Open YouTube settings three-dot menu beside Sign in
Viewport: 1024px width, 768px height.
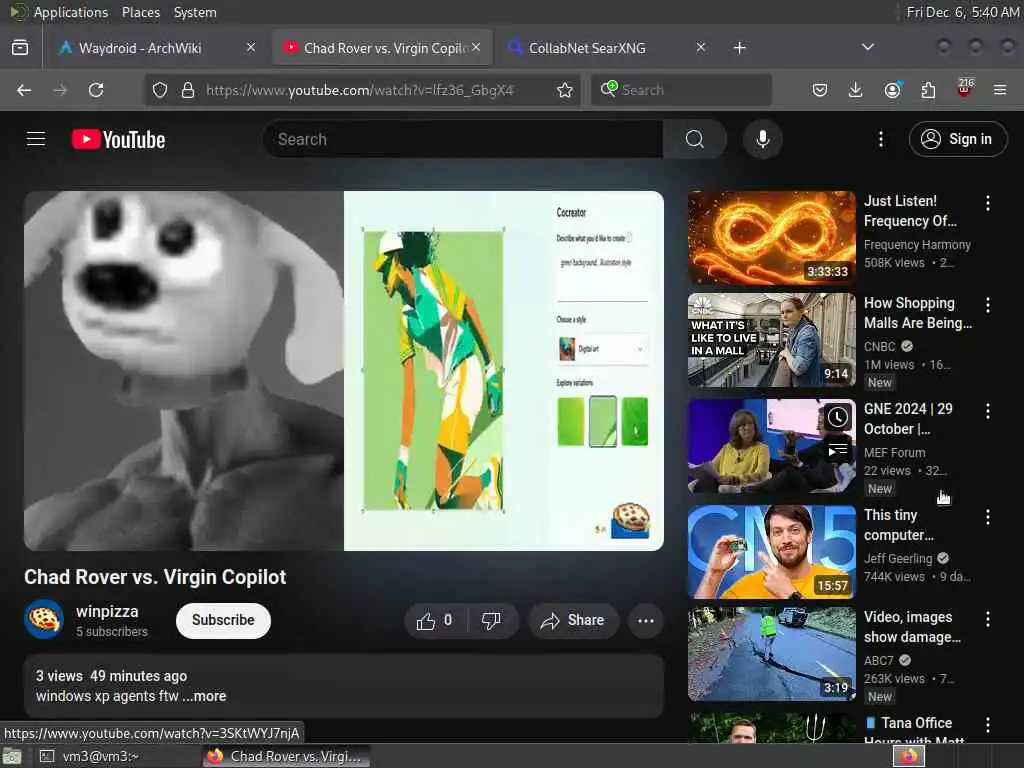880,139
